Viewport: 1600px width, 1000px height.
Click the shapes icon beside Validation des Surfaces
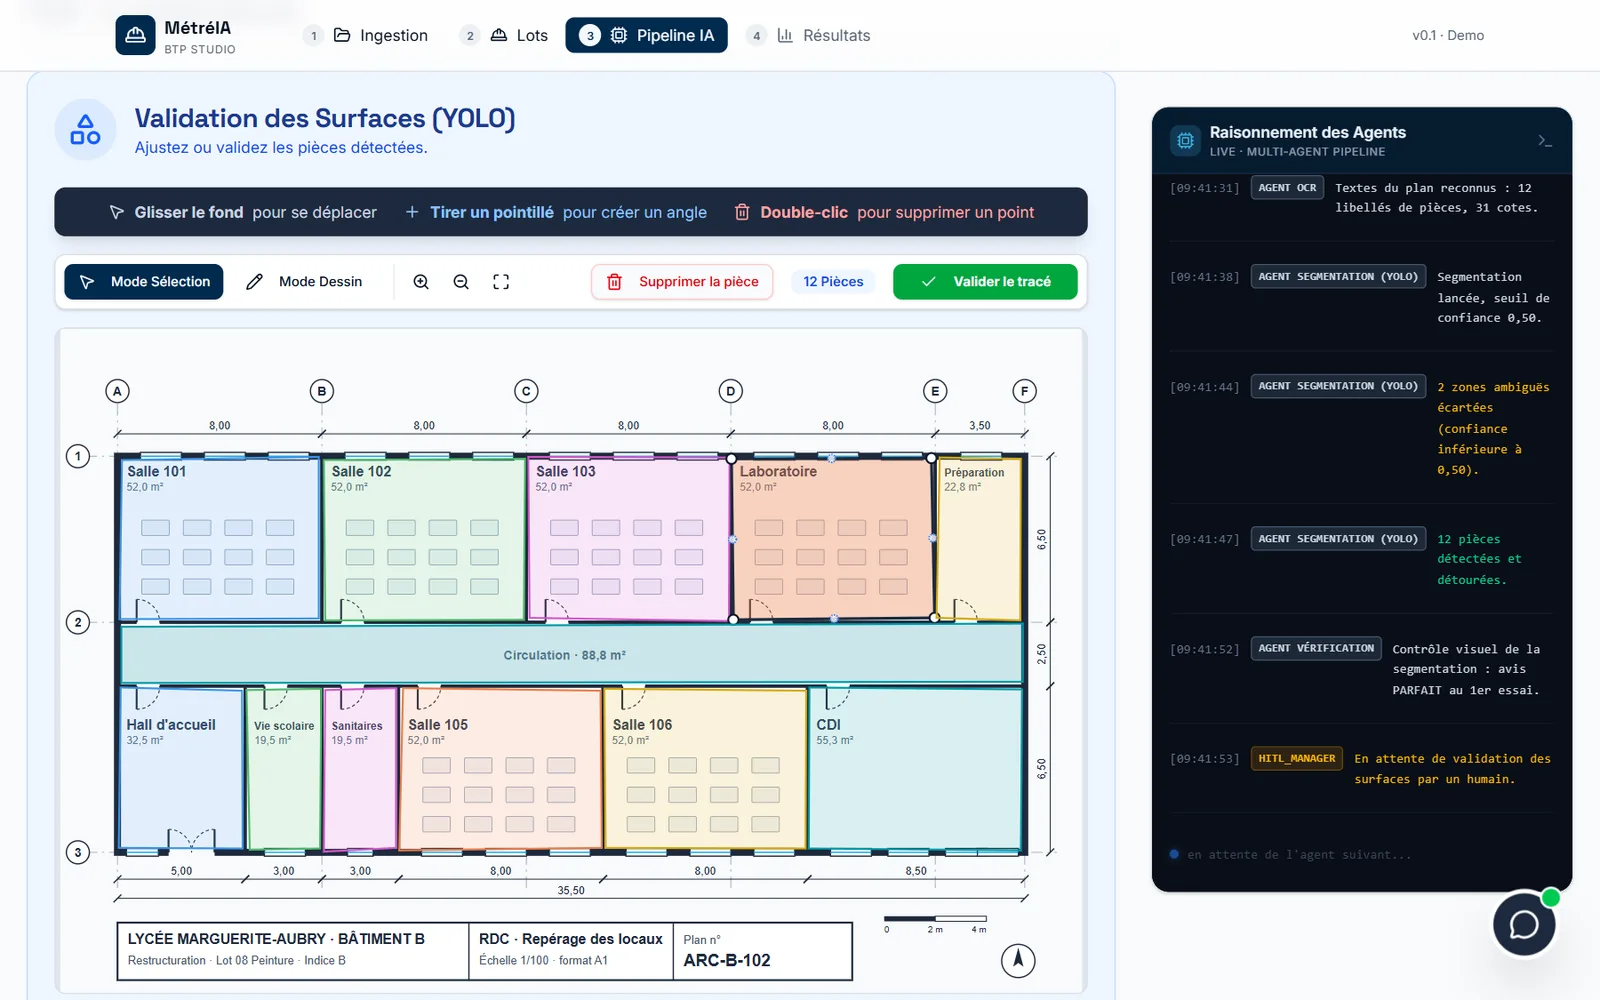tap(85, 130)
